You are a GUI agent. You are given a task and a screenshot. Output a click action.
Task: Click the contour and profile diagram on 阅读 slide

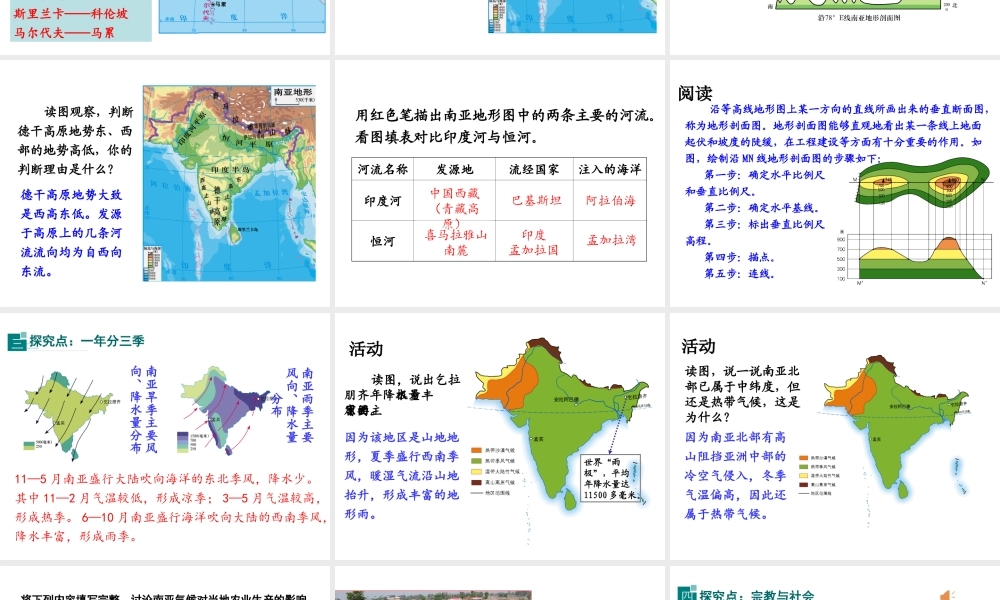click(x=915, y=219)
